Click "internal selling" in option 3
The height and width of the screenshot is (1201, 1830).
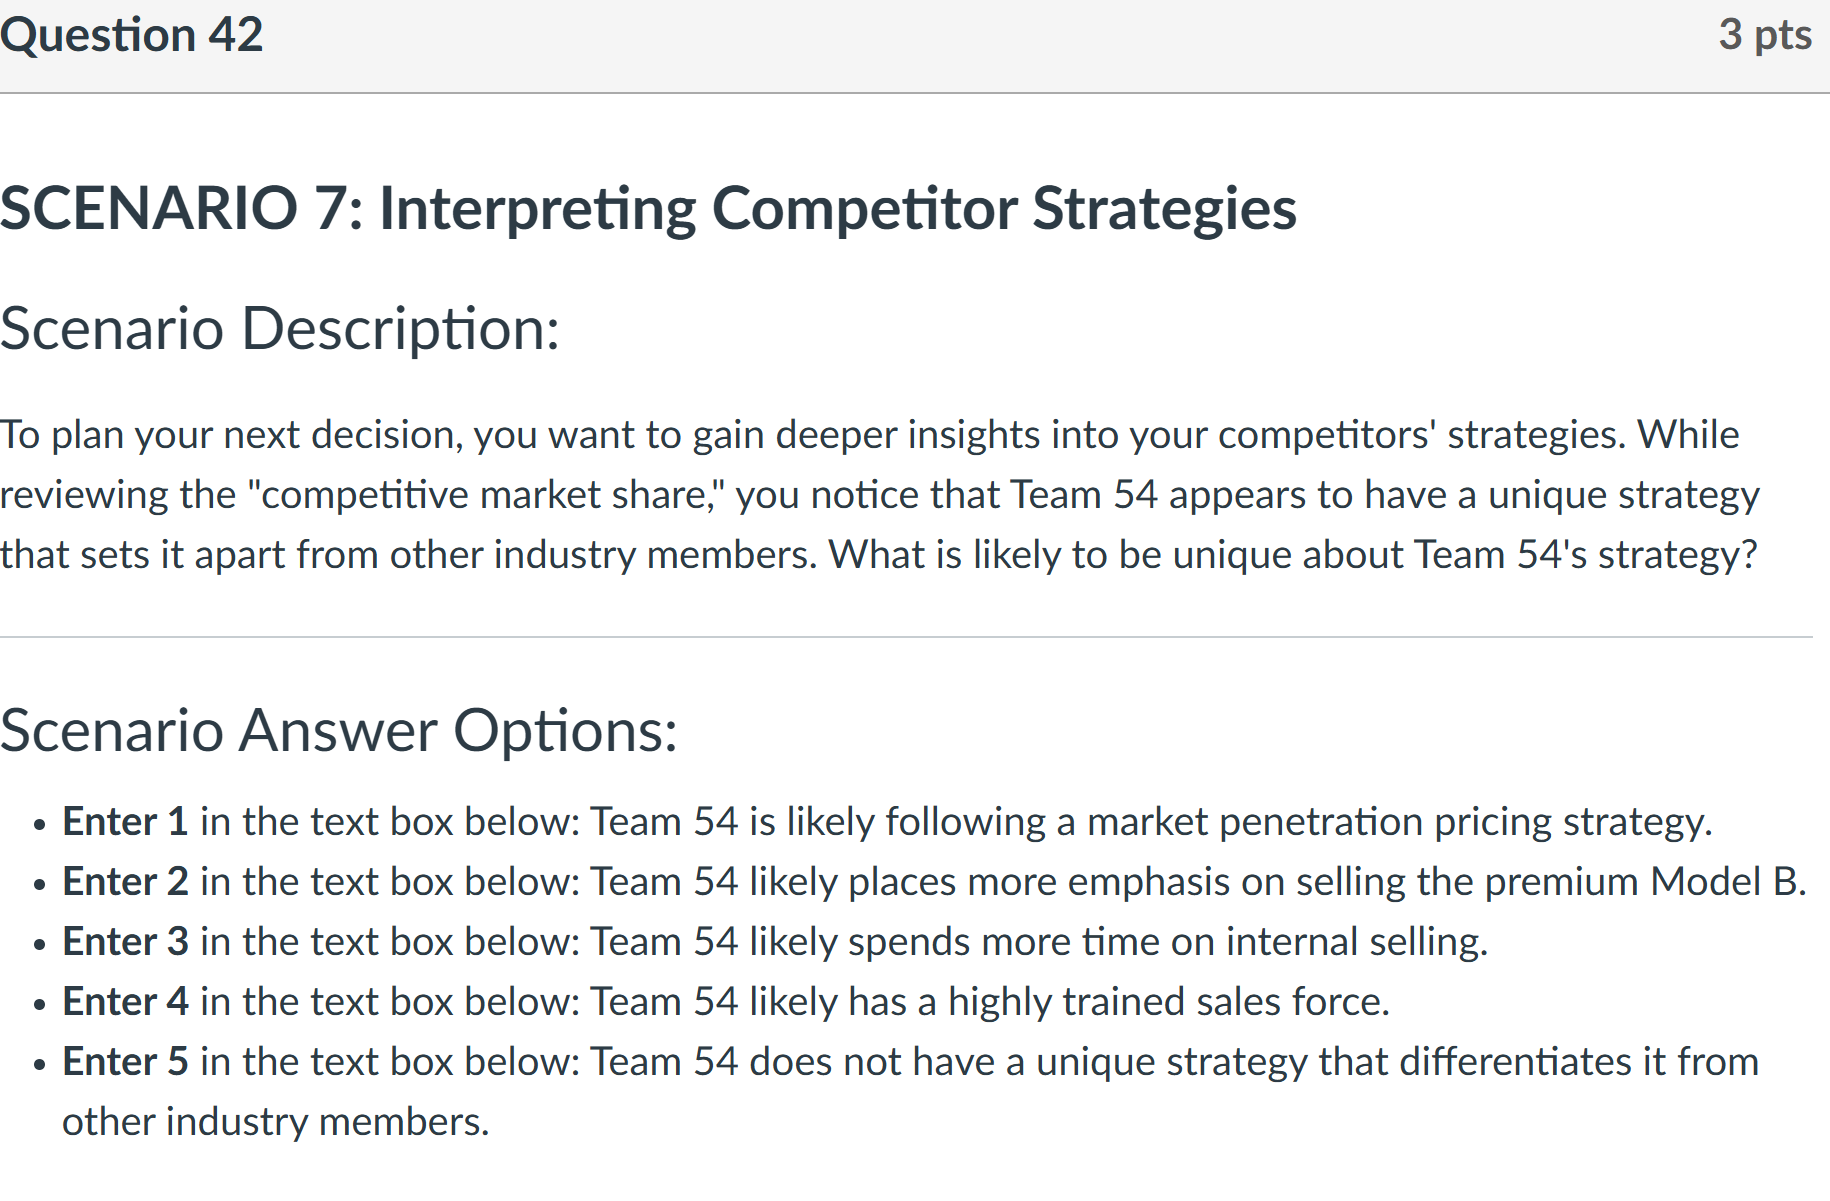point(1355,942)
